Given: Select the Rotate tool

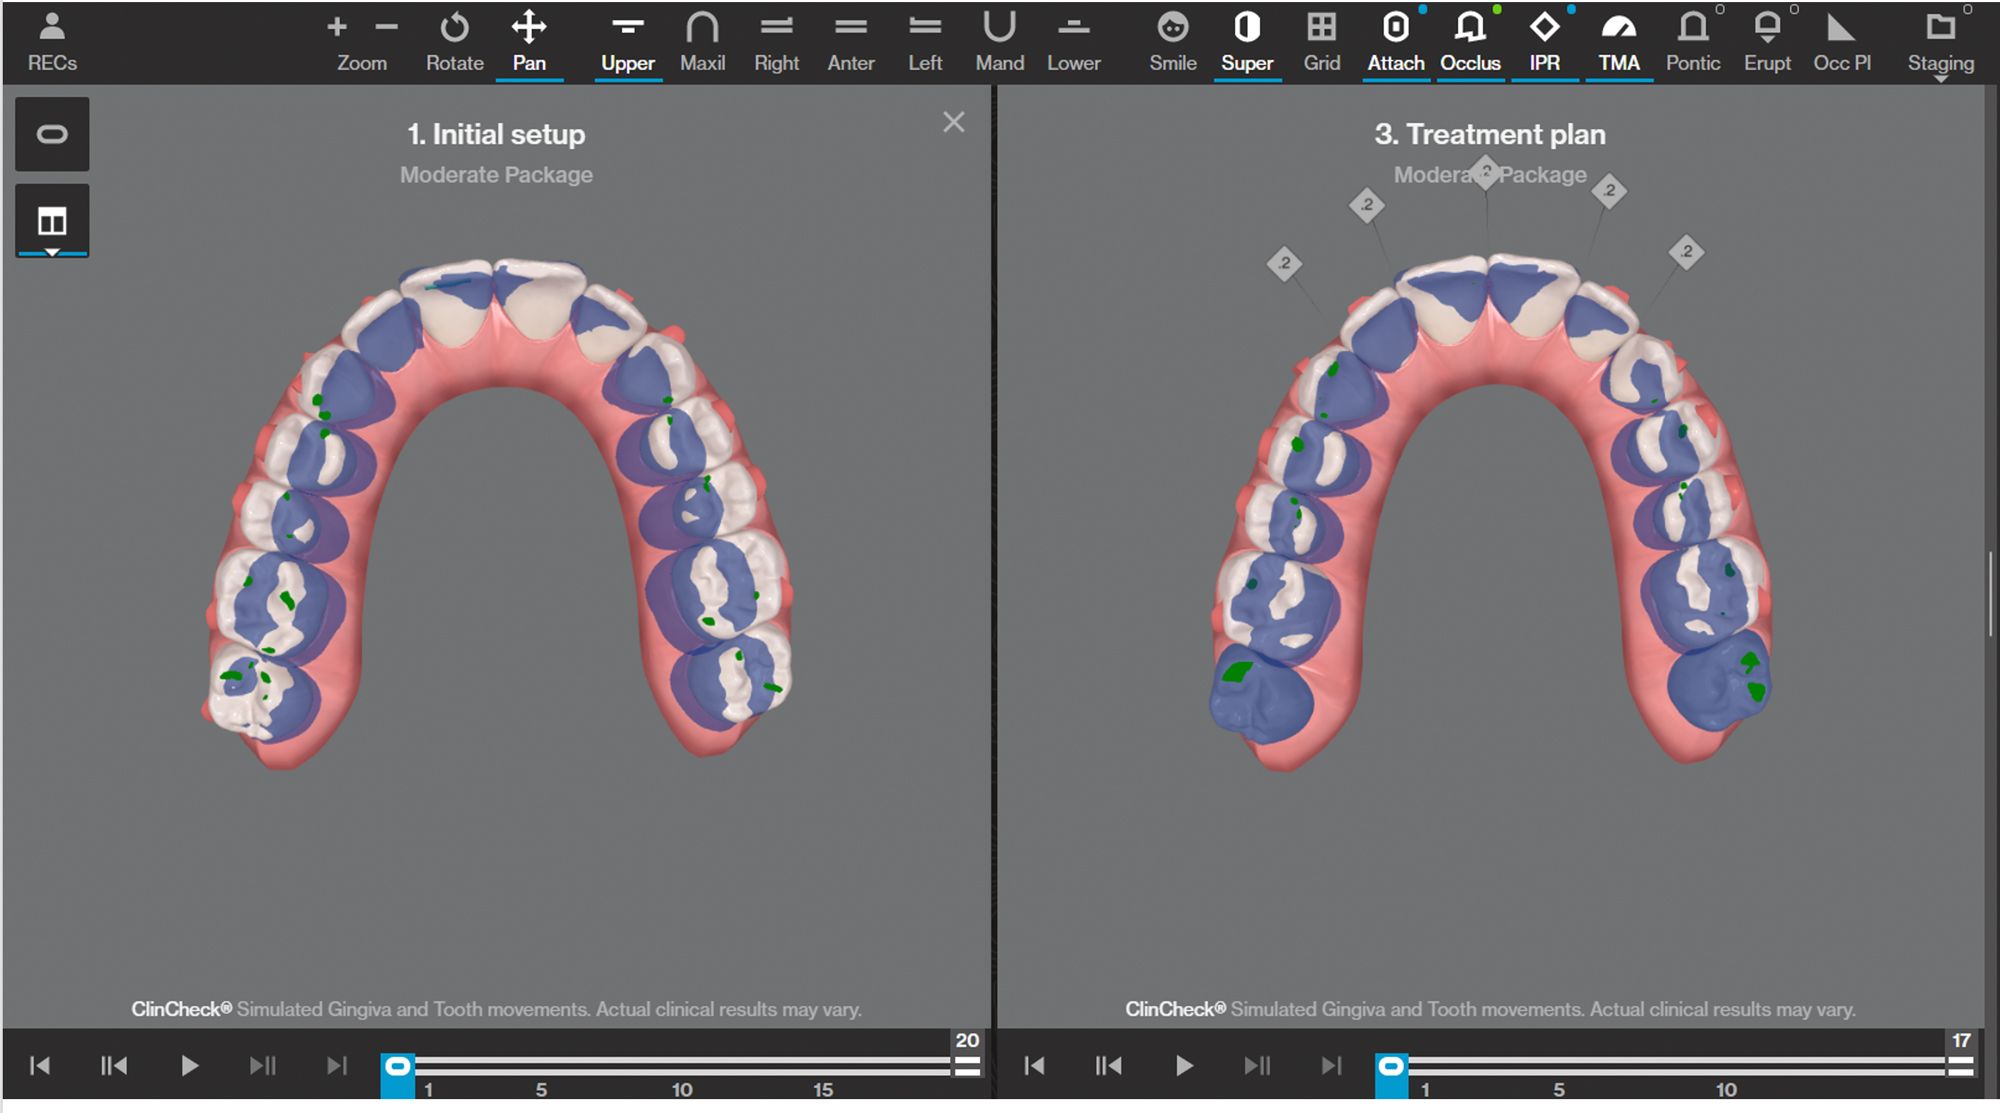Looking at the screenshot, I should click(x=454, y=43).
